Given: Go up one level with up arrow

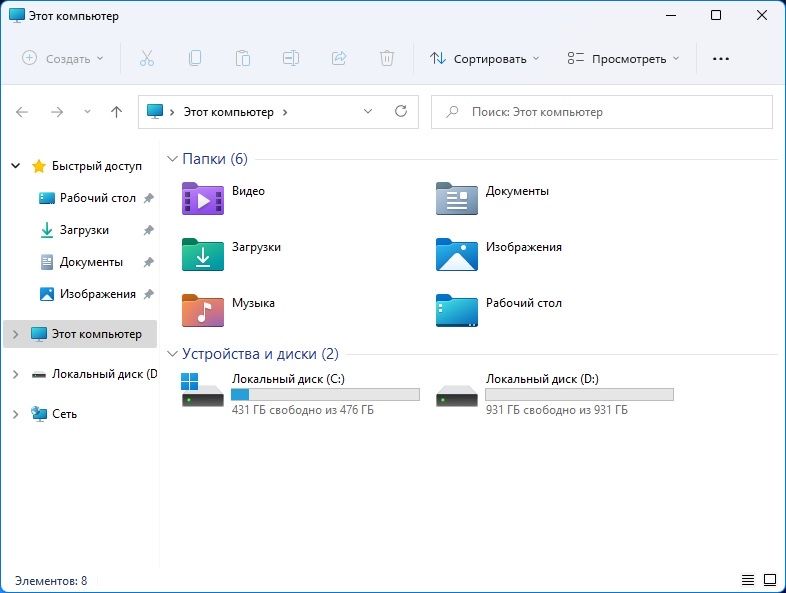Looking at the screenshot, I should (116, 112).
